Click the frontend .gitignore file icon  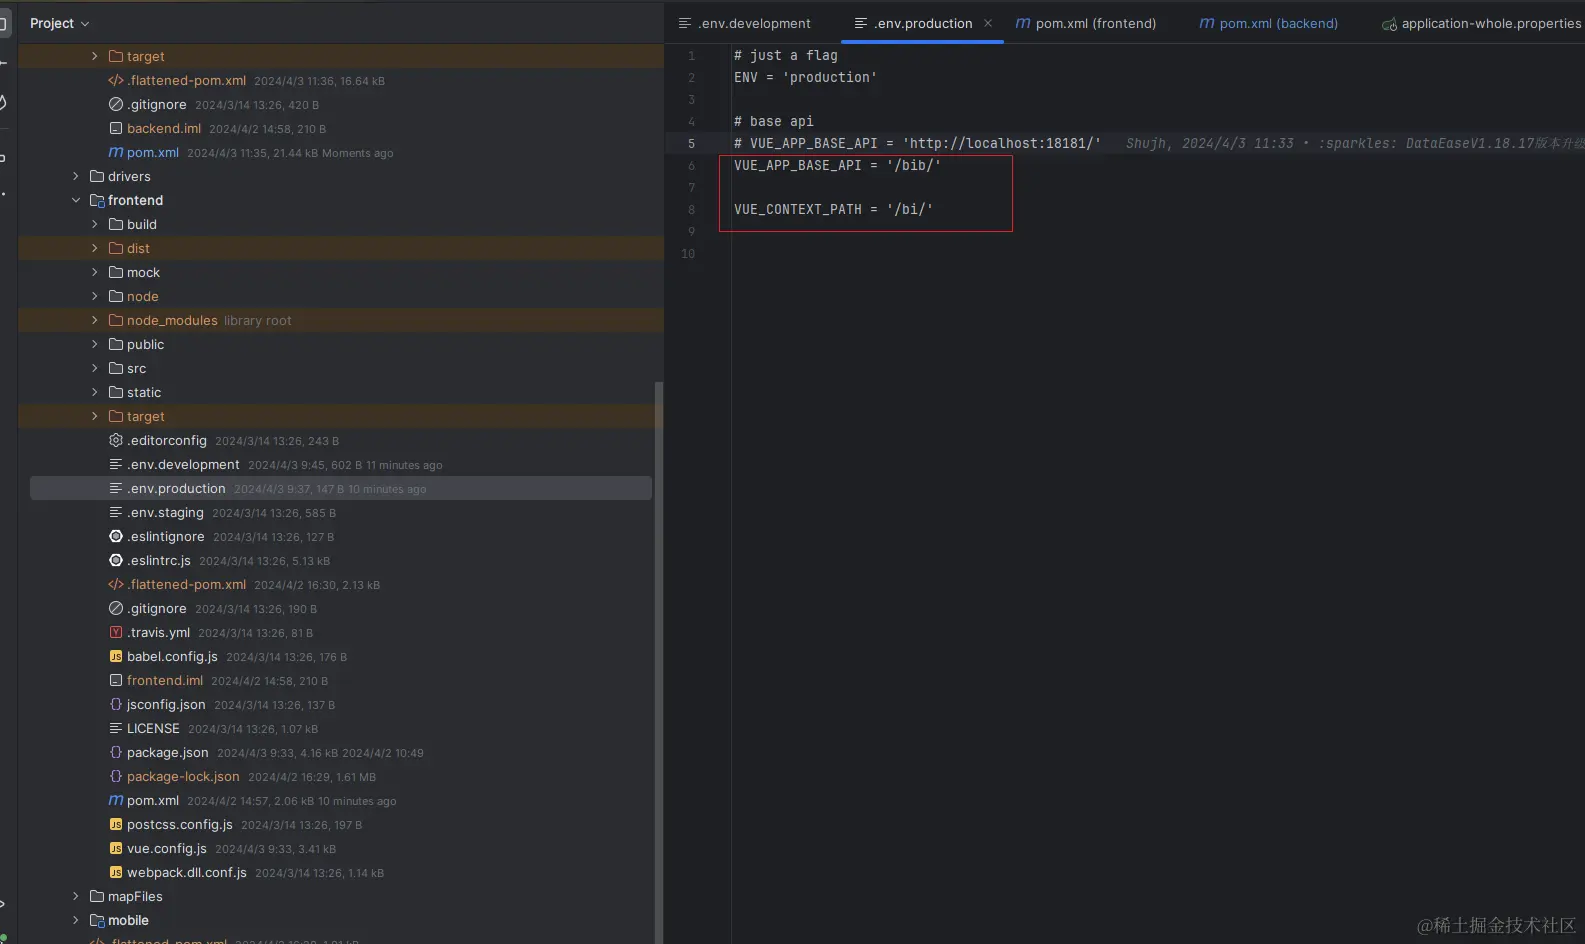(x=116, y=608)
